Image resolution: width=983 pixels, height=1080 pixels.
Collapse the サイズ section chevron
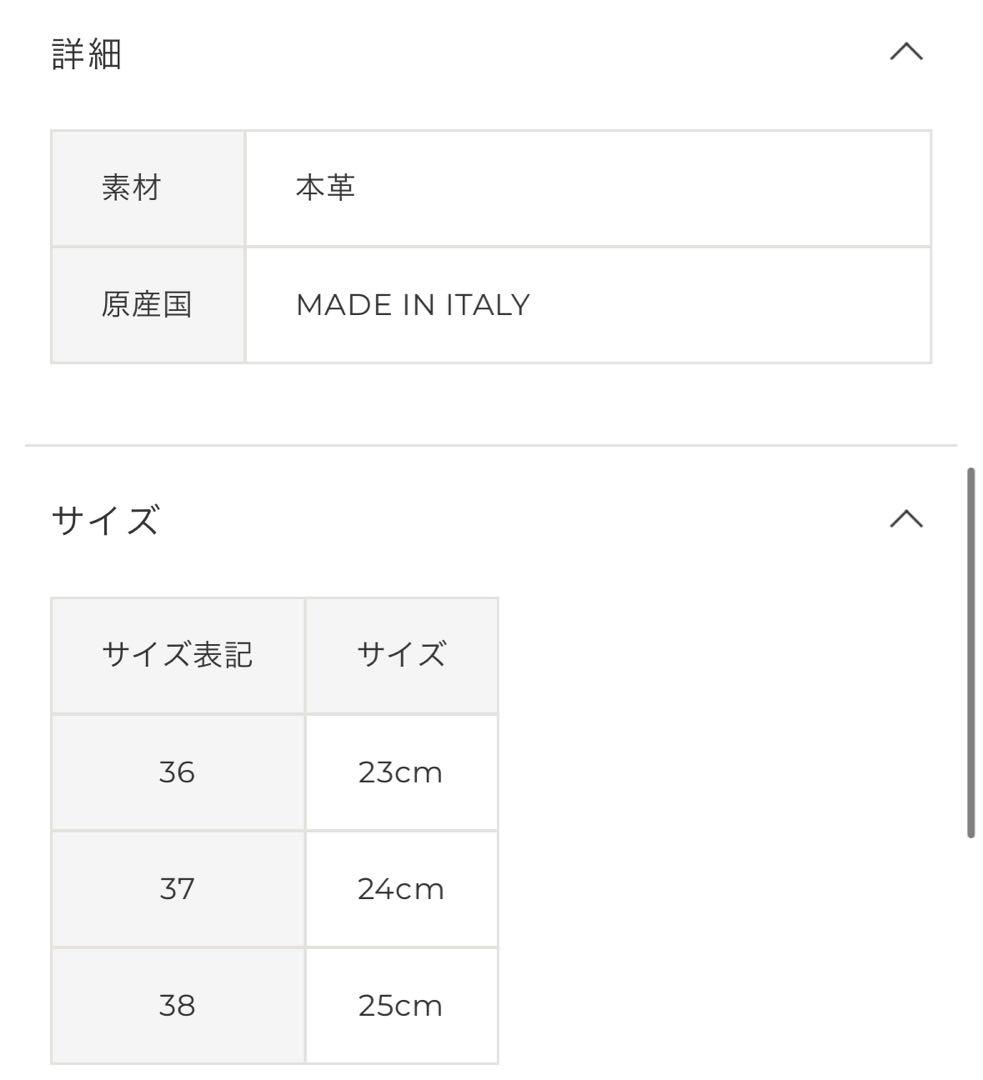click(x=906, y=518)
